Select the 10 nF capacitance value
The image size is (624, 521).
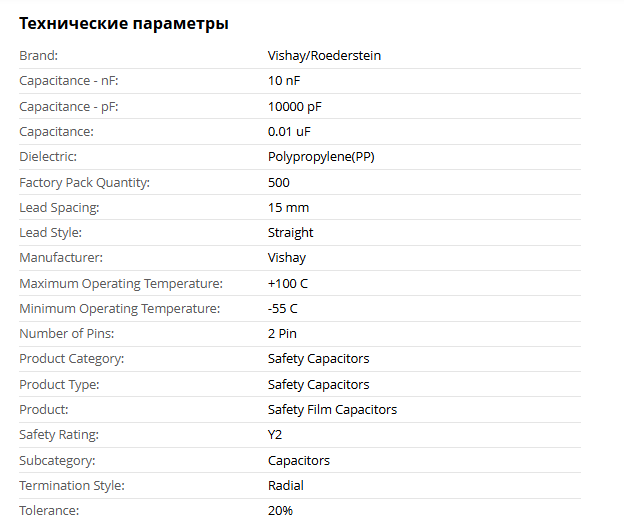point(283,81)
